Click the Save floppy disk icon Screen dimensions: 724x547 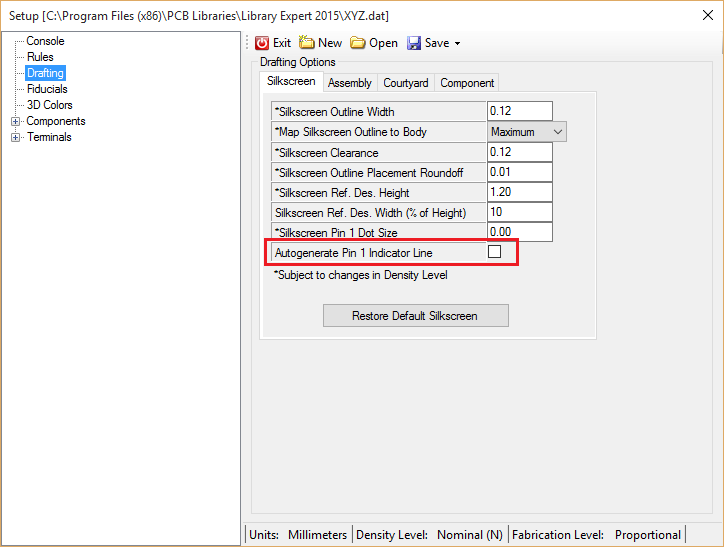tap(414, 43)
